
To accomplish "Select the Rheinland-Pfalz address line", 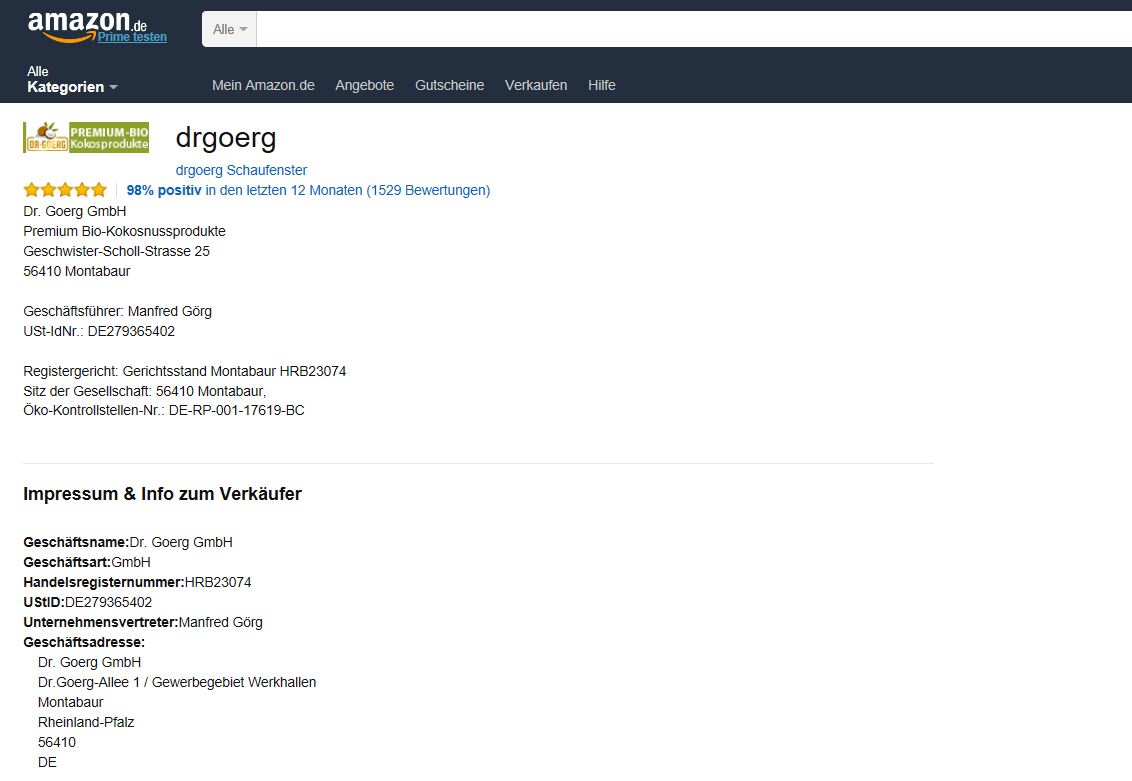I will click(x=86, y=722).
